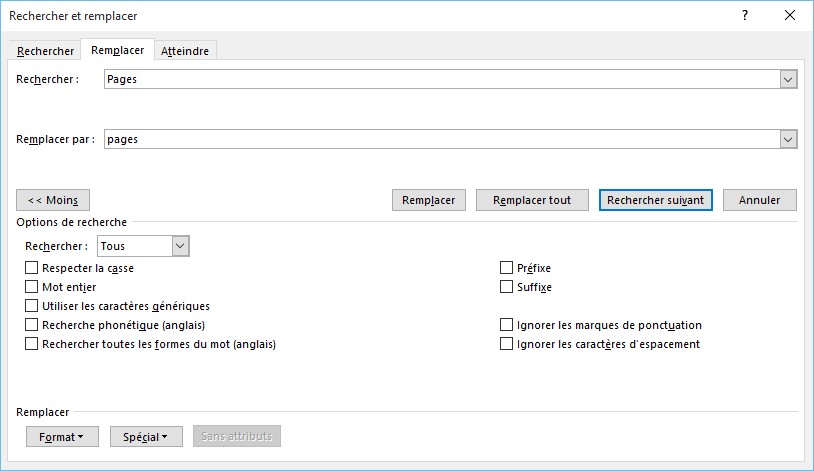This screenshot has width=814, height=471.
Task: Open the Atteindre tab
Action: click(185, 51)
